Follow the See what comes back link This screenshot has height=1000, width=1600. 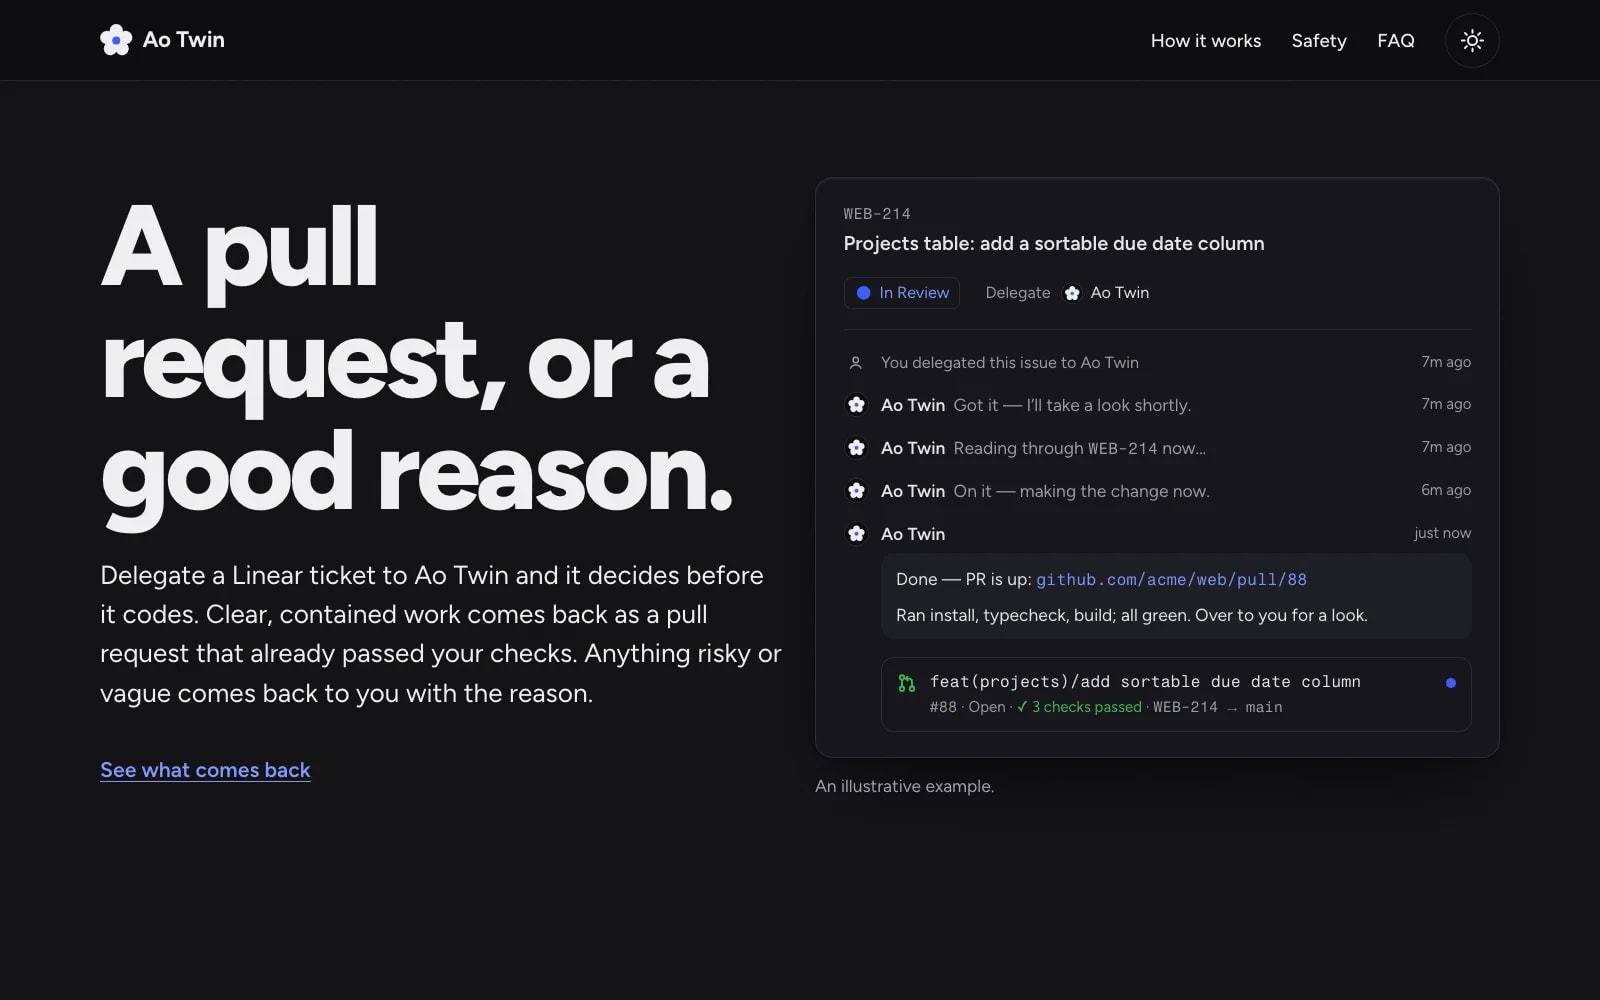click(x=205, y=770)
